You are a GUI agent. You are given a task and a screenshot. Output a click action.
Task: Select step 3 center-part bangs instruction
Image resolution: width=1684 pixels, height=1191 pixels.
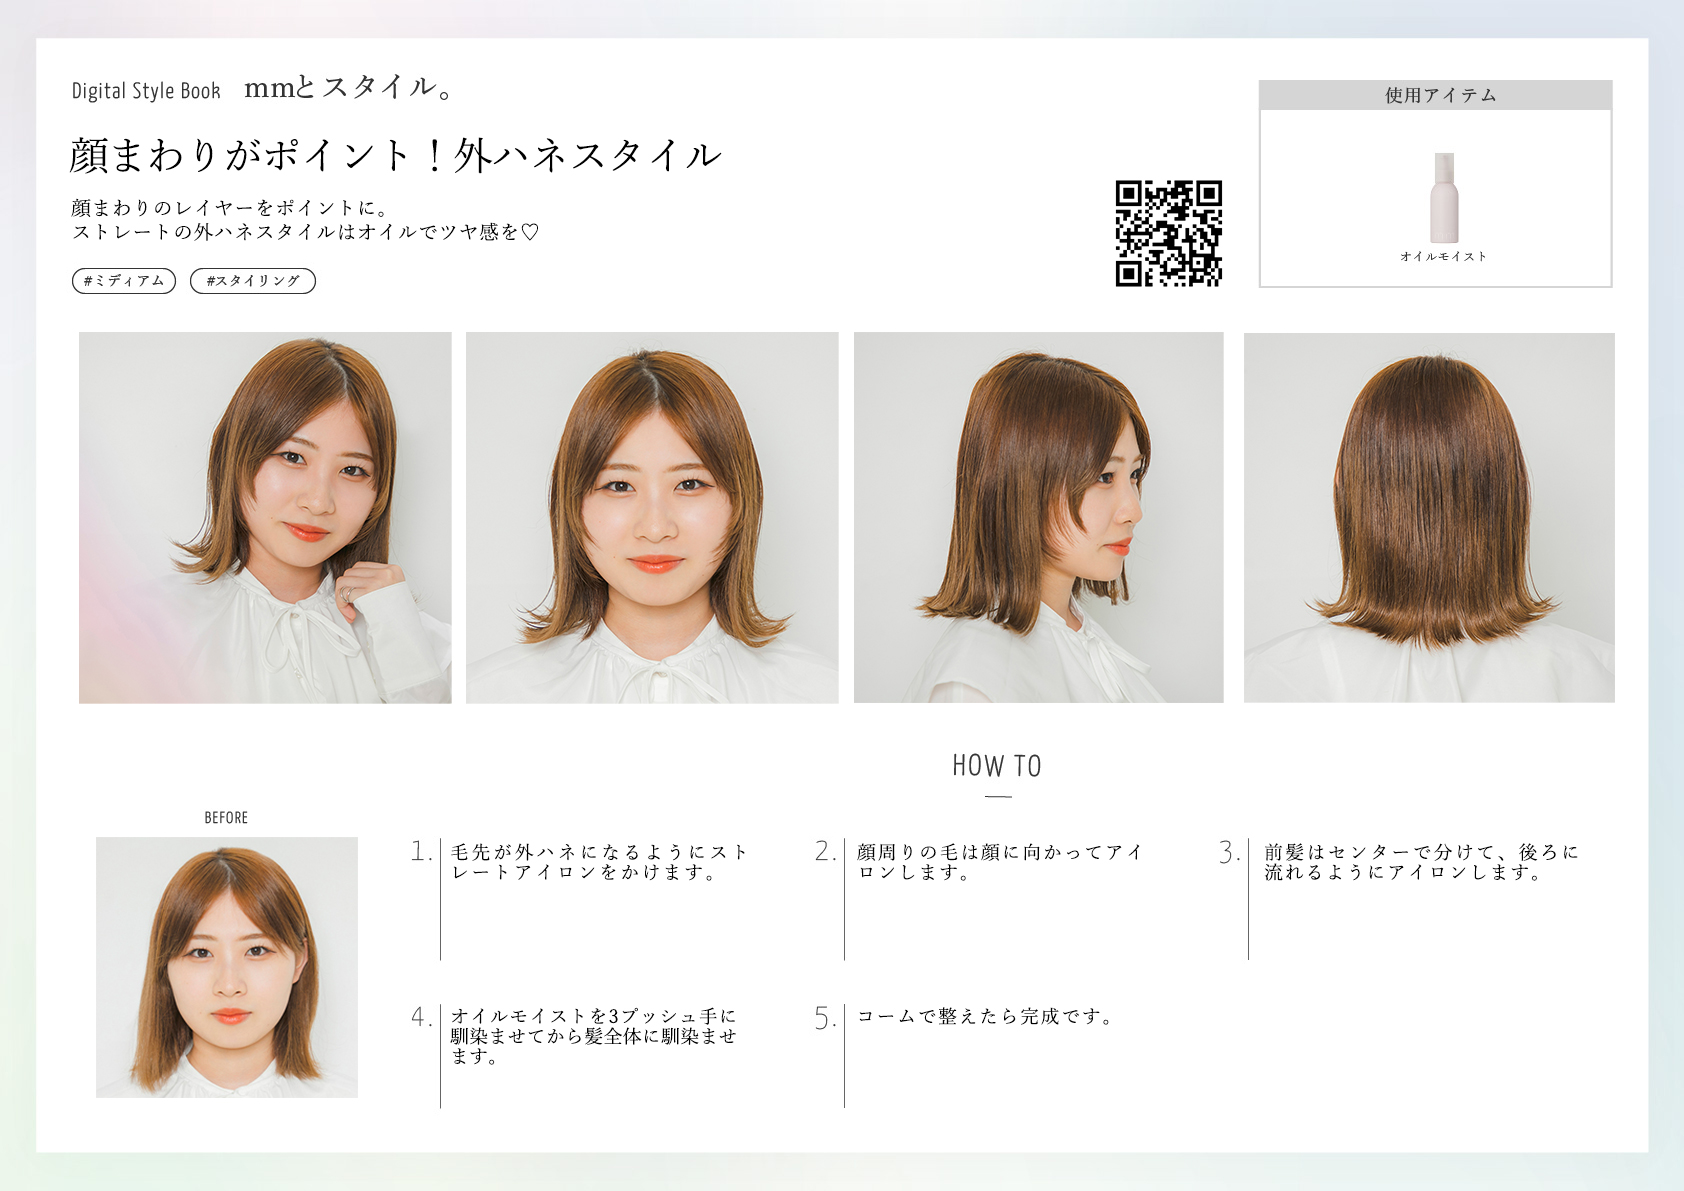pos(1420,862)
